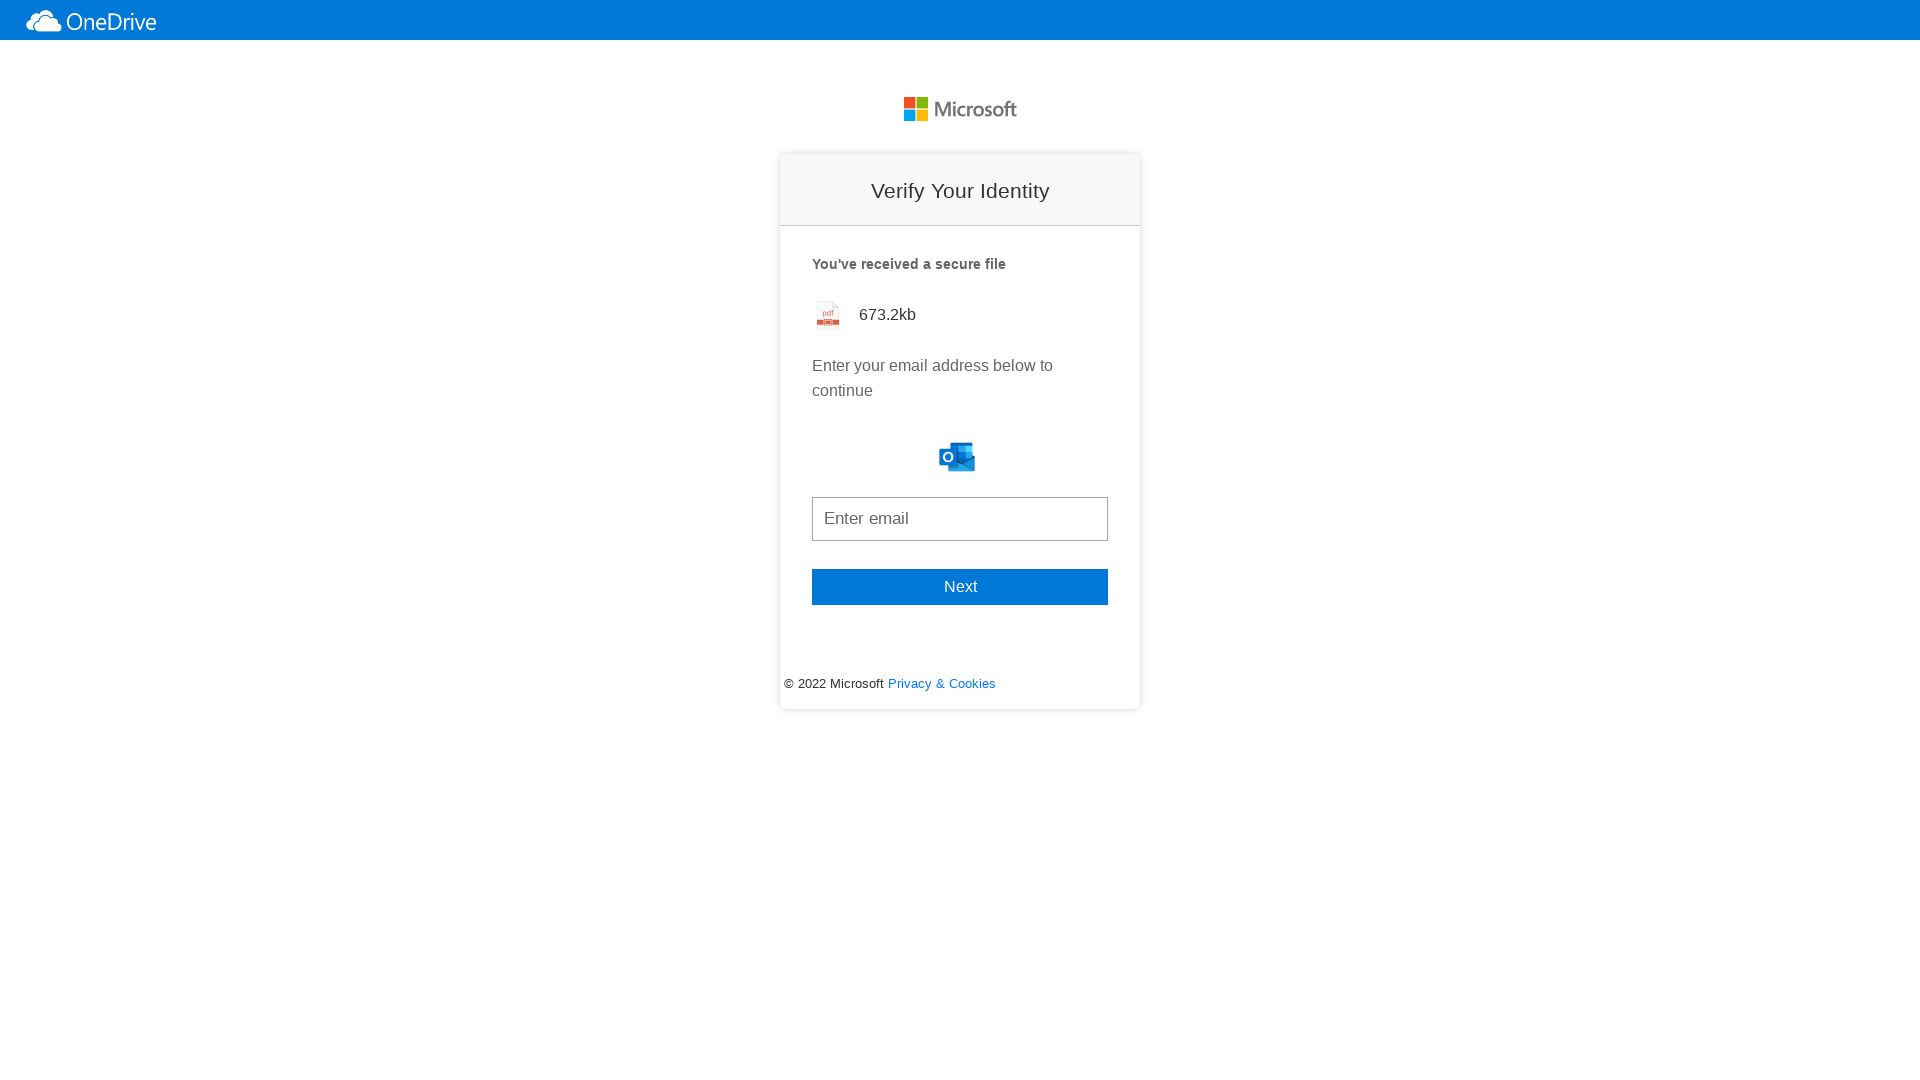The image size is (1920, 1080).
Task: Click the OneDrive wordmark in header
Action: pos(111,22)
